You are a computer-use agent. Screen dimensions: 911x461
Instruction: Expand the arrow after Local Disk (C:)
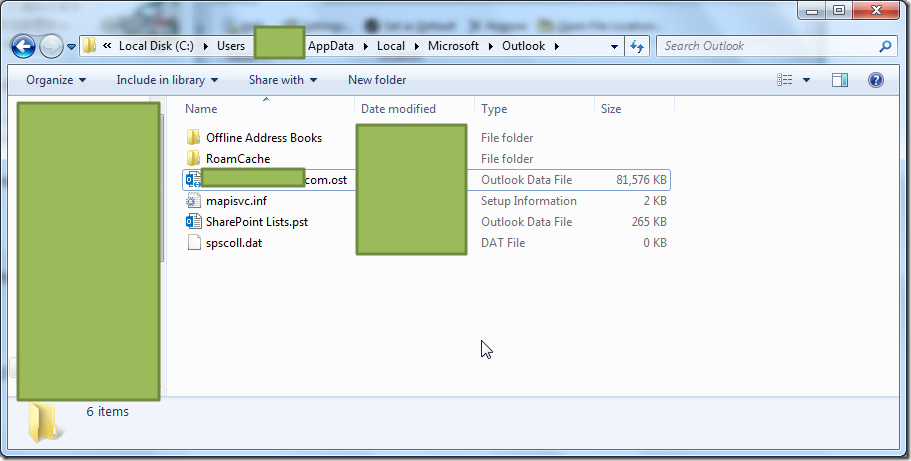(206, 47)
